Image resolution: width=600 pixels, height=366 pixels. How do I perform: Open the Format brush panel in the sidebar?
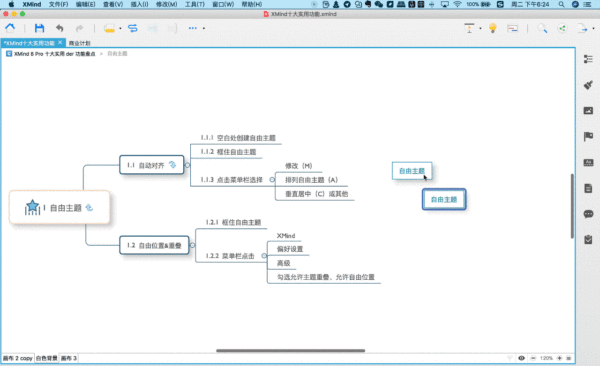click(588, 85)
